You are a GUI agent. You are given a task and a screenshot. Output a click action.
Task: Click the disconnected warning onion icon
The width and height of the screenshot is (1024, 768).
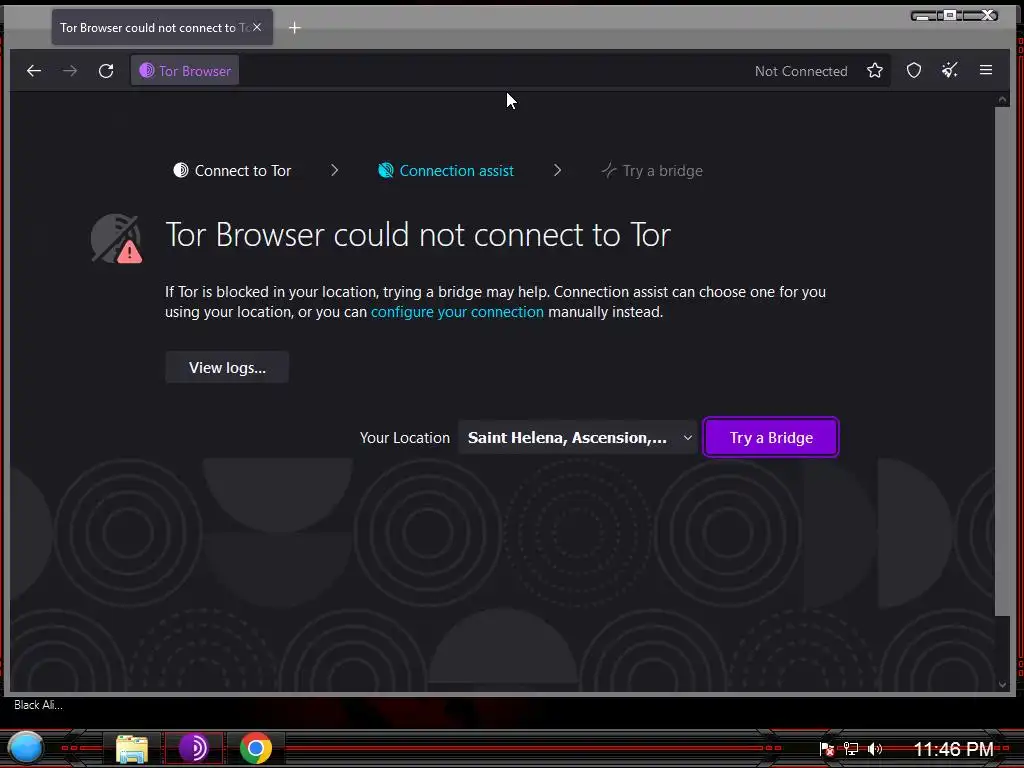117,238
